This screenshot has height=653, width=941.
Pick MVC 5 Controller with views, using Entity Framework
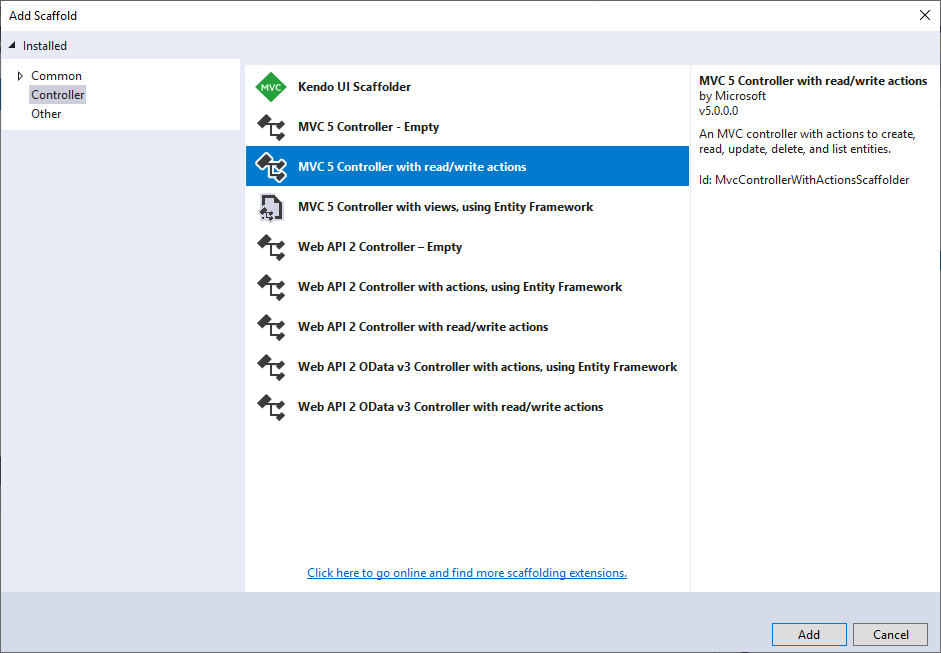click(467, 207)
